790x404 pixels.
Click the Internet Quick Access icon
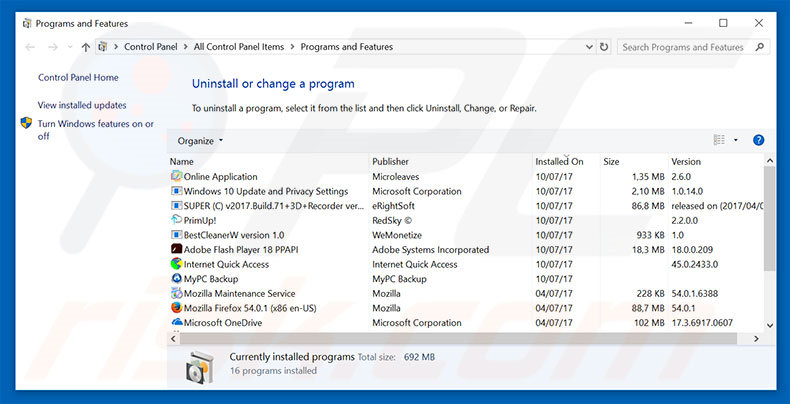point(176,264)
